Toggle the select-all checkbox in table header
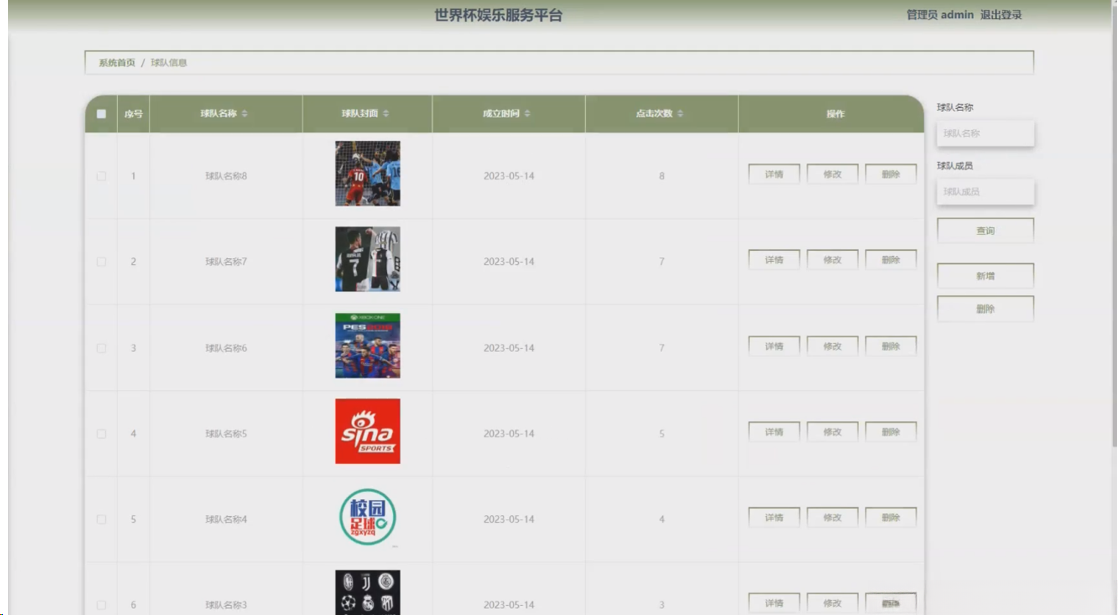Image resolution: width=1118 pixels, height=615 pixels. (101, 114)
